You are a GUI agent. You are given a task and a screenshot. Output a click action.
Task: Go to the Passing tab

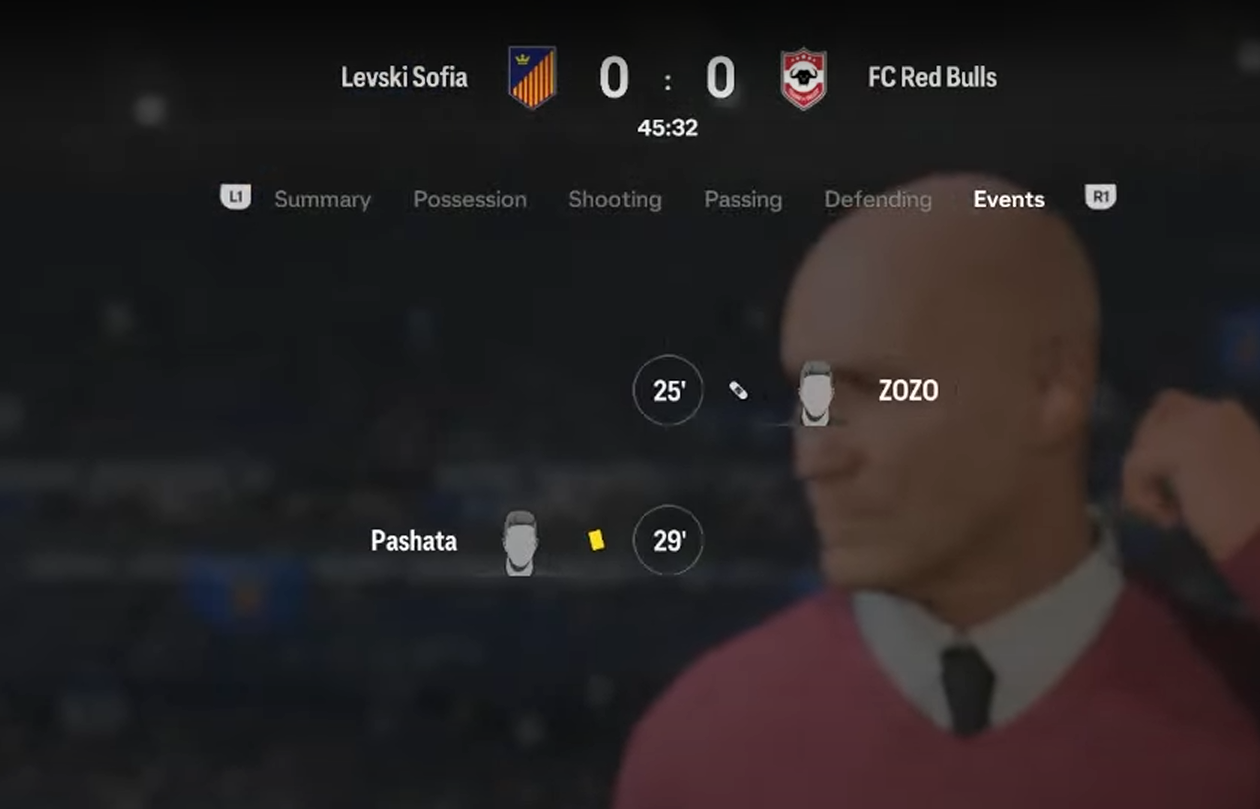743,200
